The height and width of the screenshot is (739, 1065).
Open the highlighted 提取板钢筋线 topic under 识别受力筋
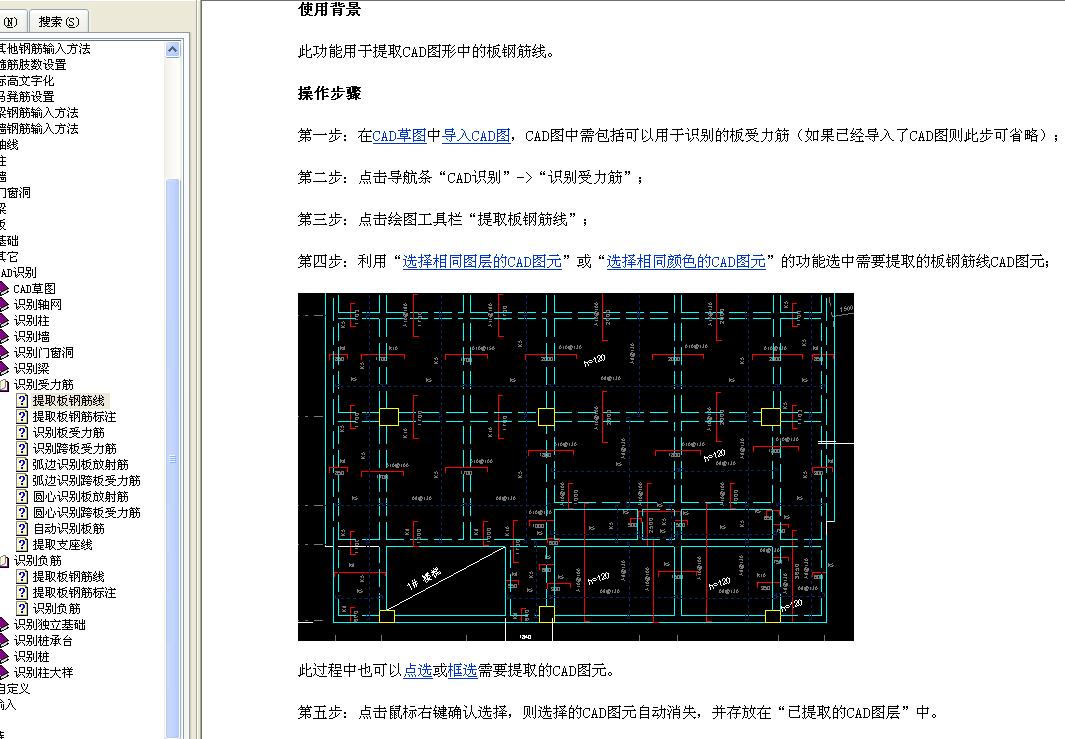pos(69,401)
